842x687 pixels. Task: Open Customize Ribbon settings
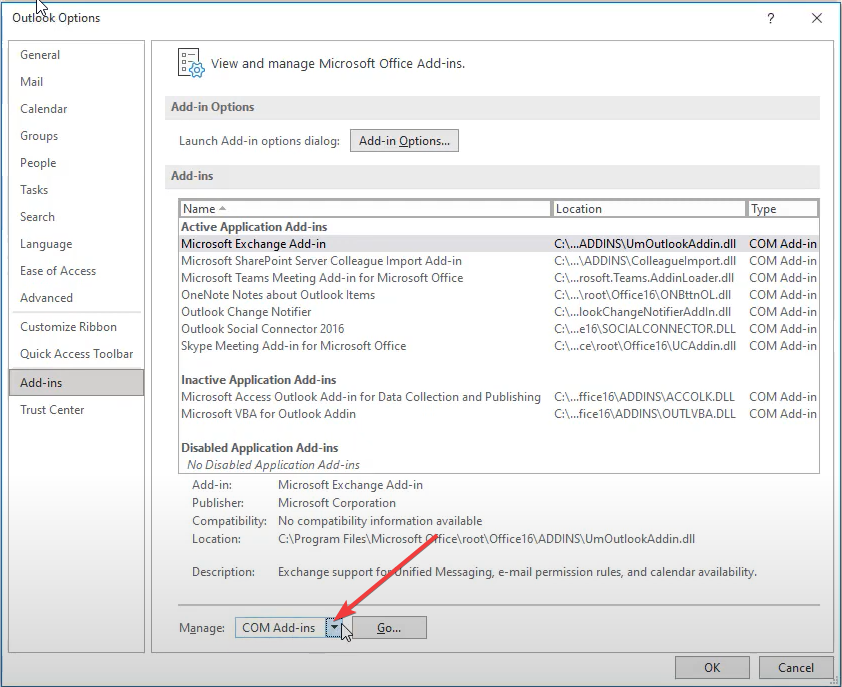point(77,327)
